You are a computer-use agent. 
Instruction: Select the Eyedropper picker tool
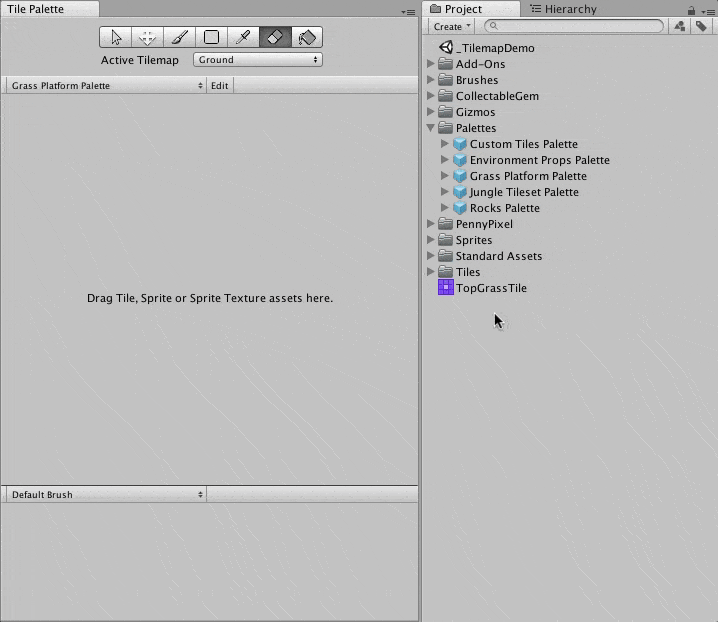click(x=243, y=37)
